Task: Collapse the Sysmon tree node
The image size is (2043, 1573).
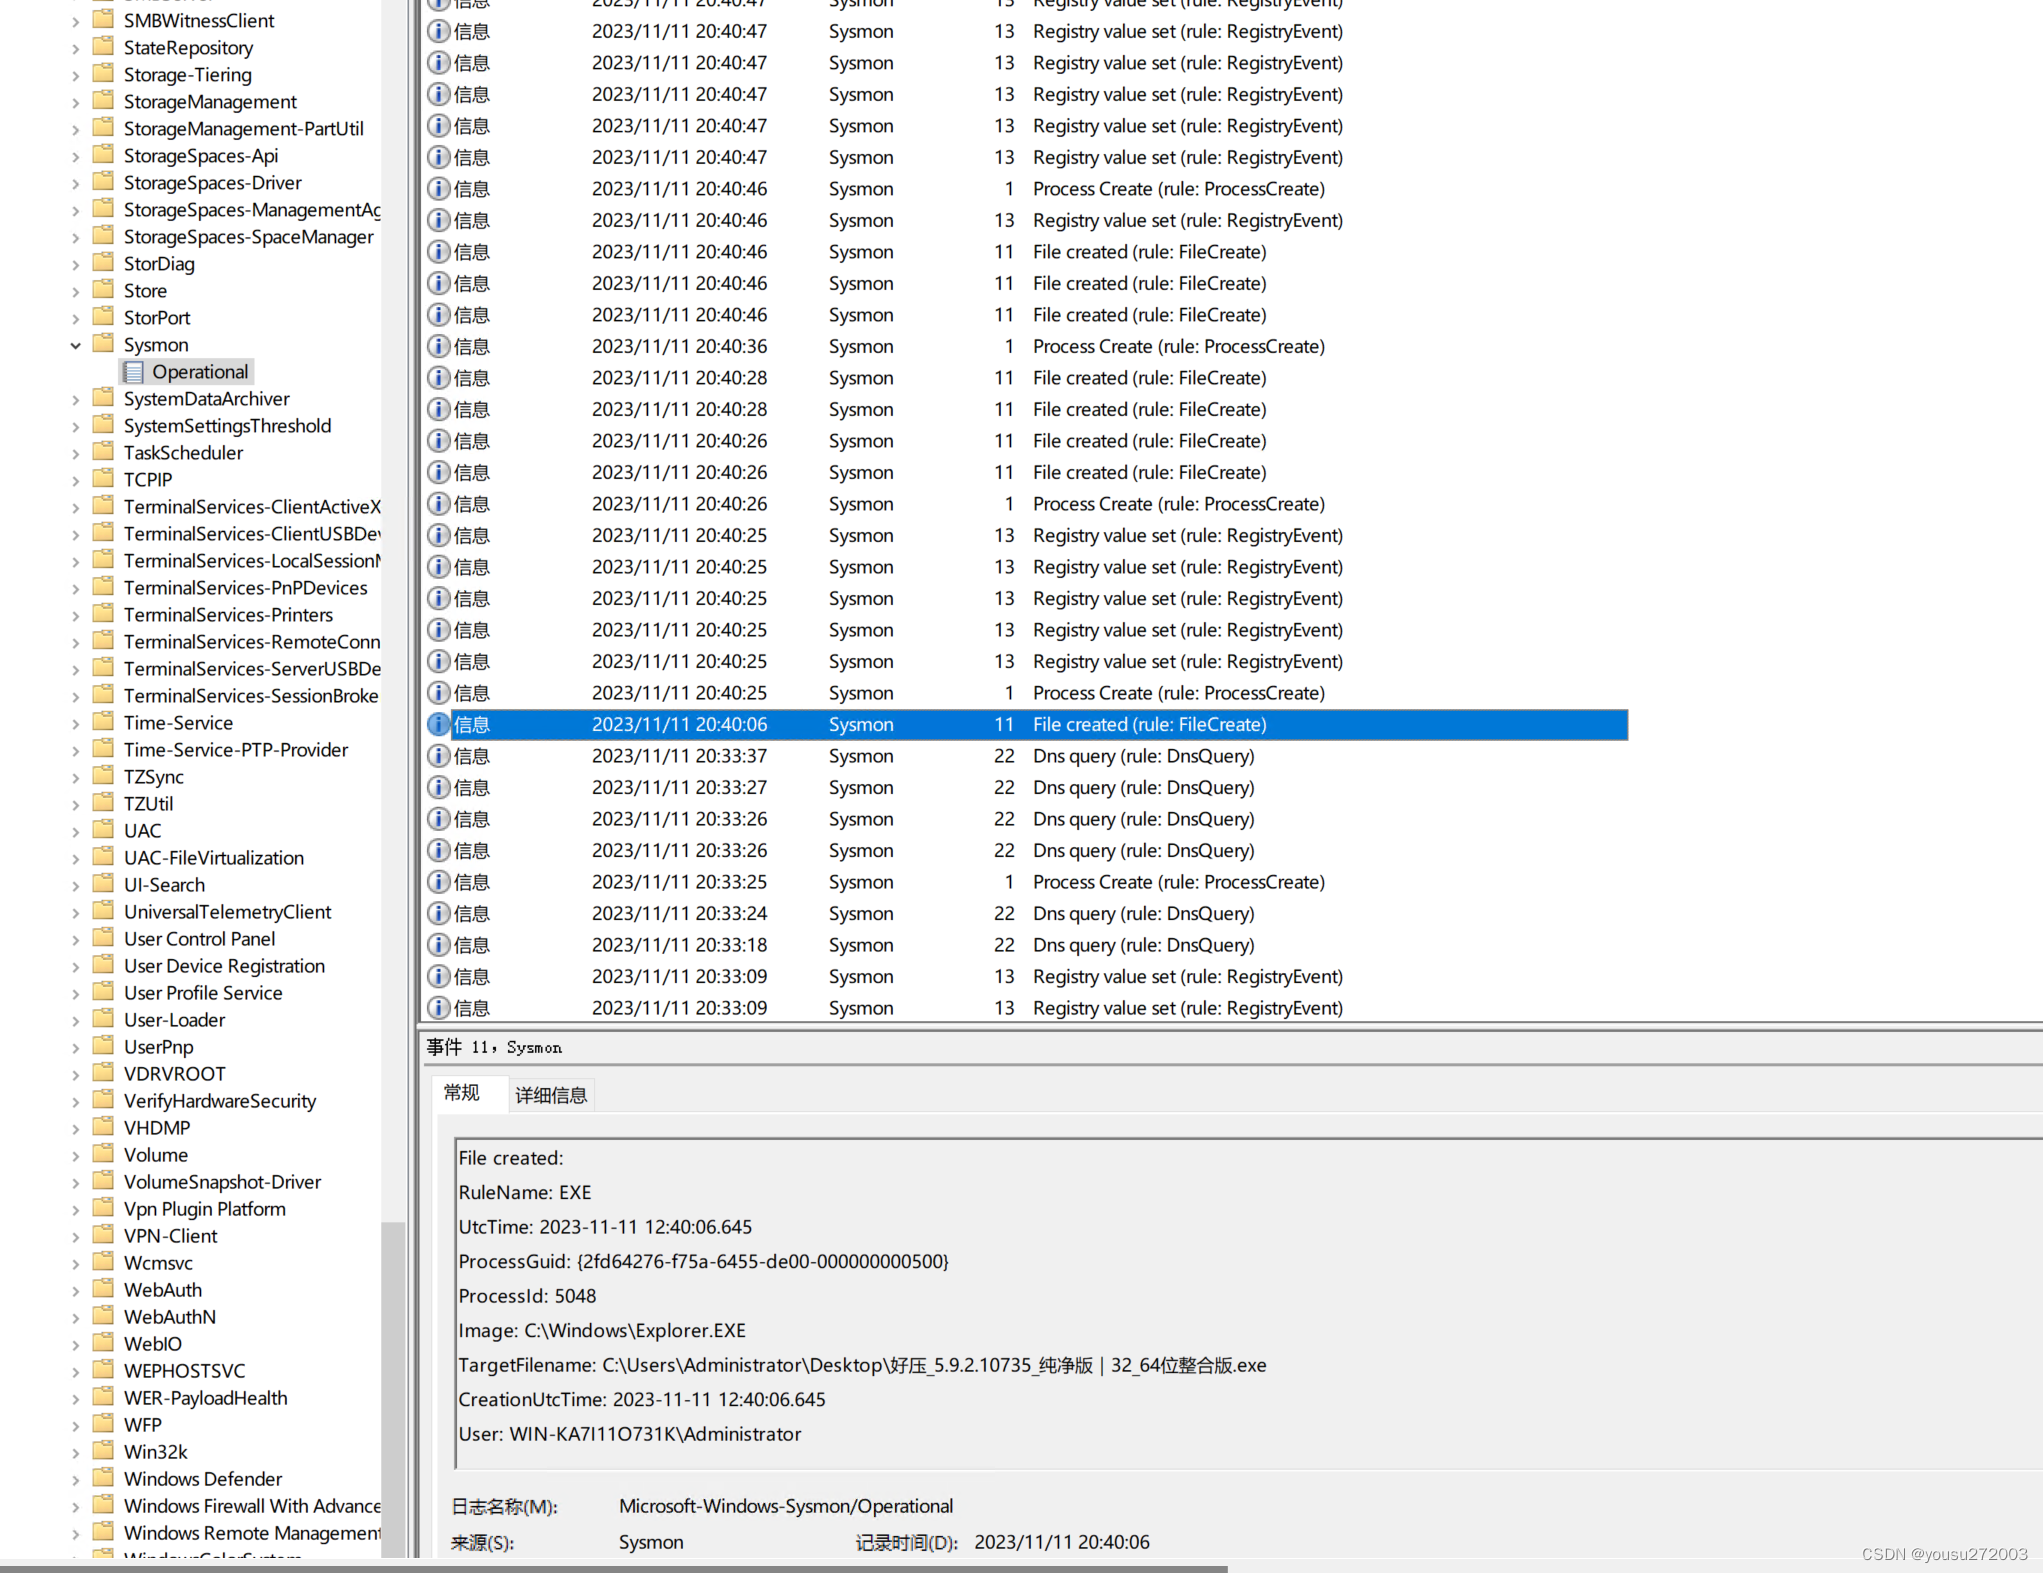Action: 76,346
